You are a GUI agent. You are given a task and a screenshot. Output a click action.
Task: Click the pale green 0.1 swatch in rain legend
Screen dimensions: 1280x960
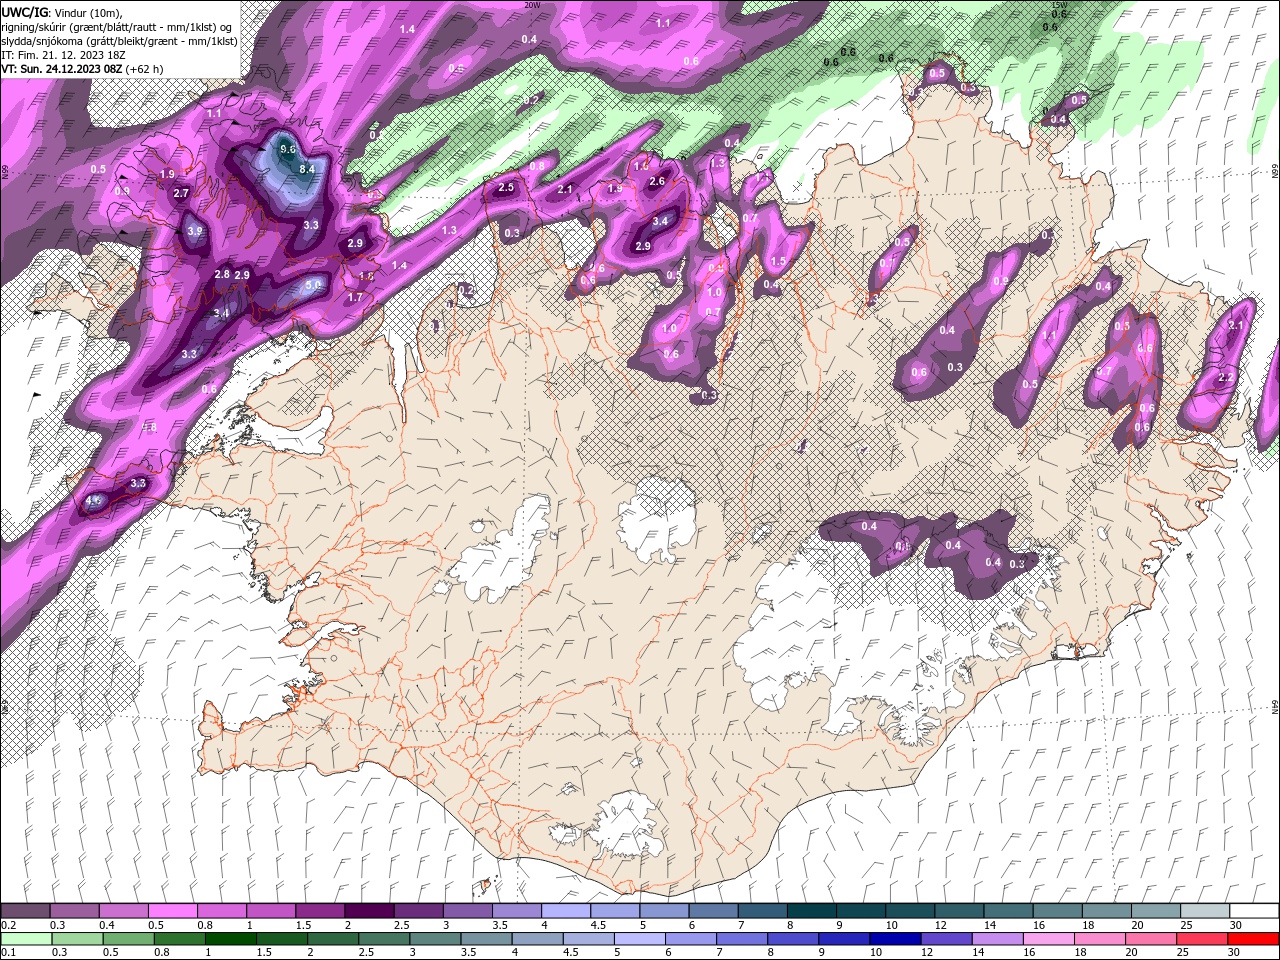coord(26,938)
